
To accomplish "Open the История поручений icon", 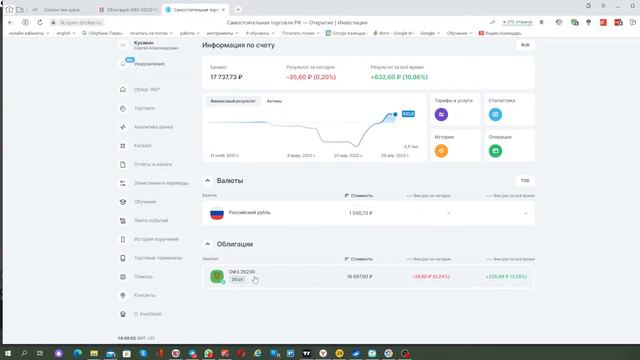I will (x=123, y=239).
